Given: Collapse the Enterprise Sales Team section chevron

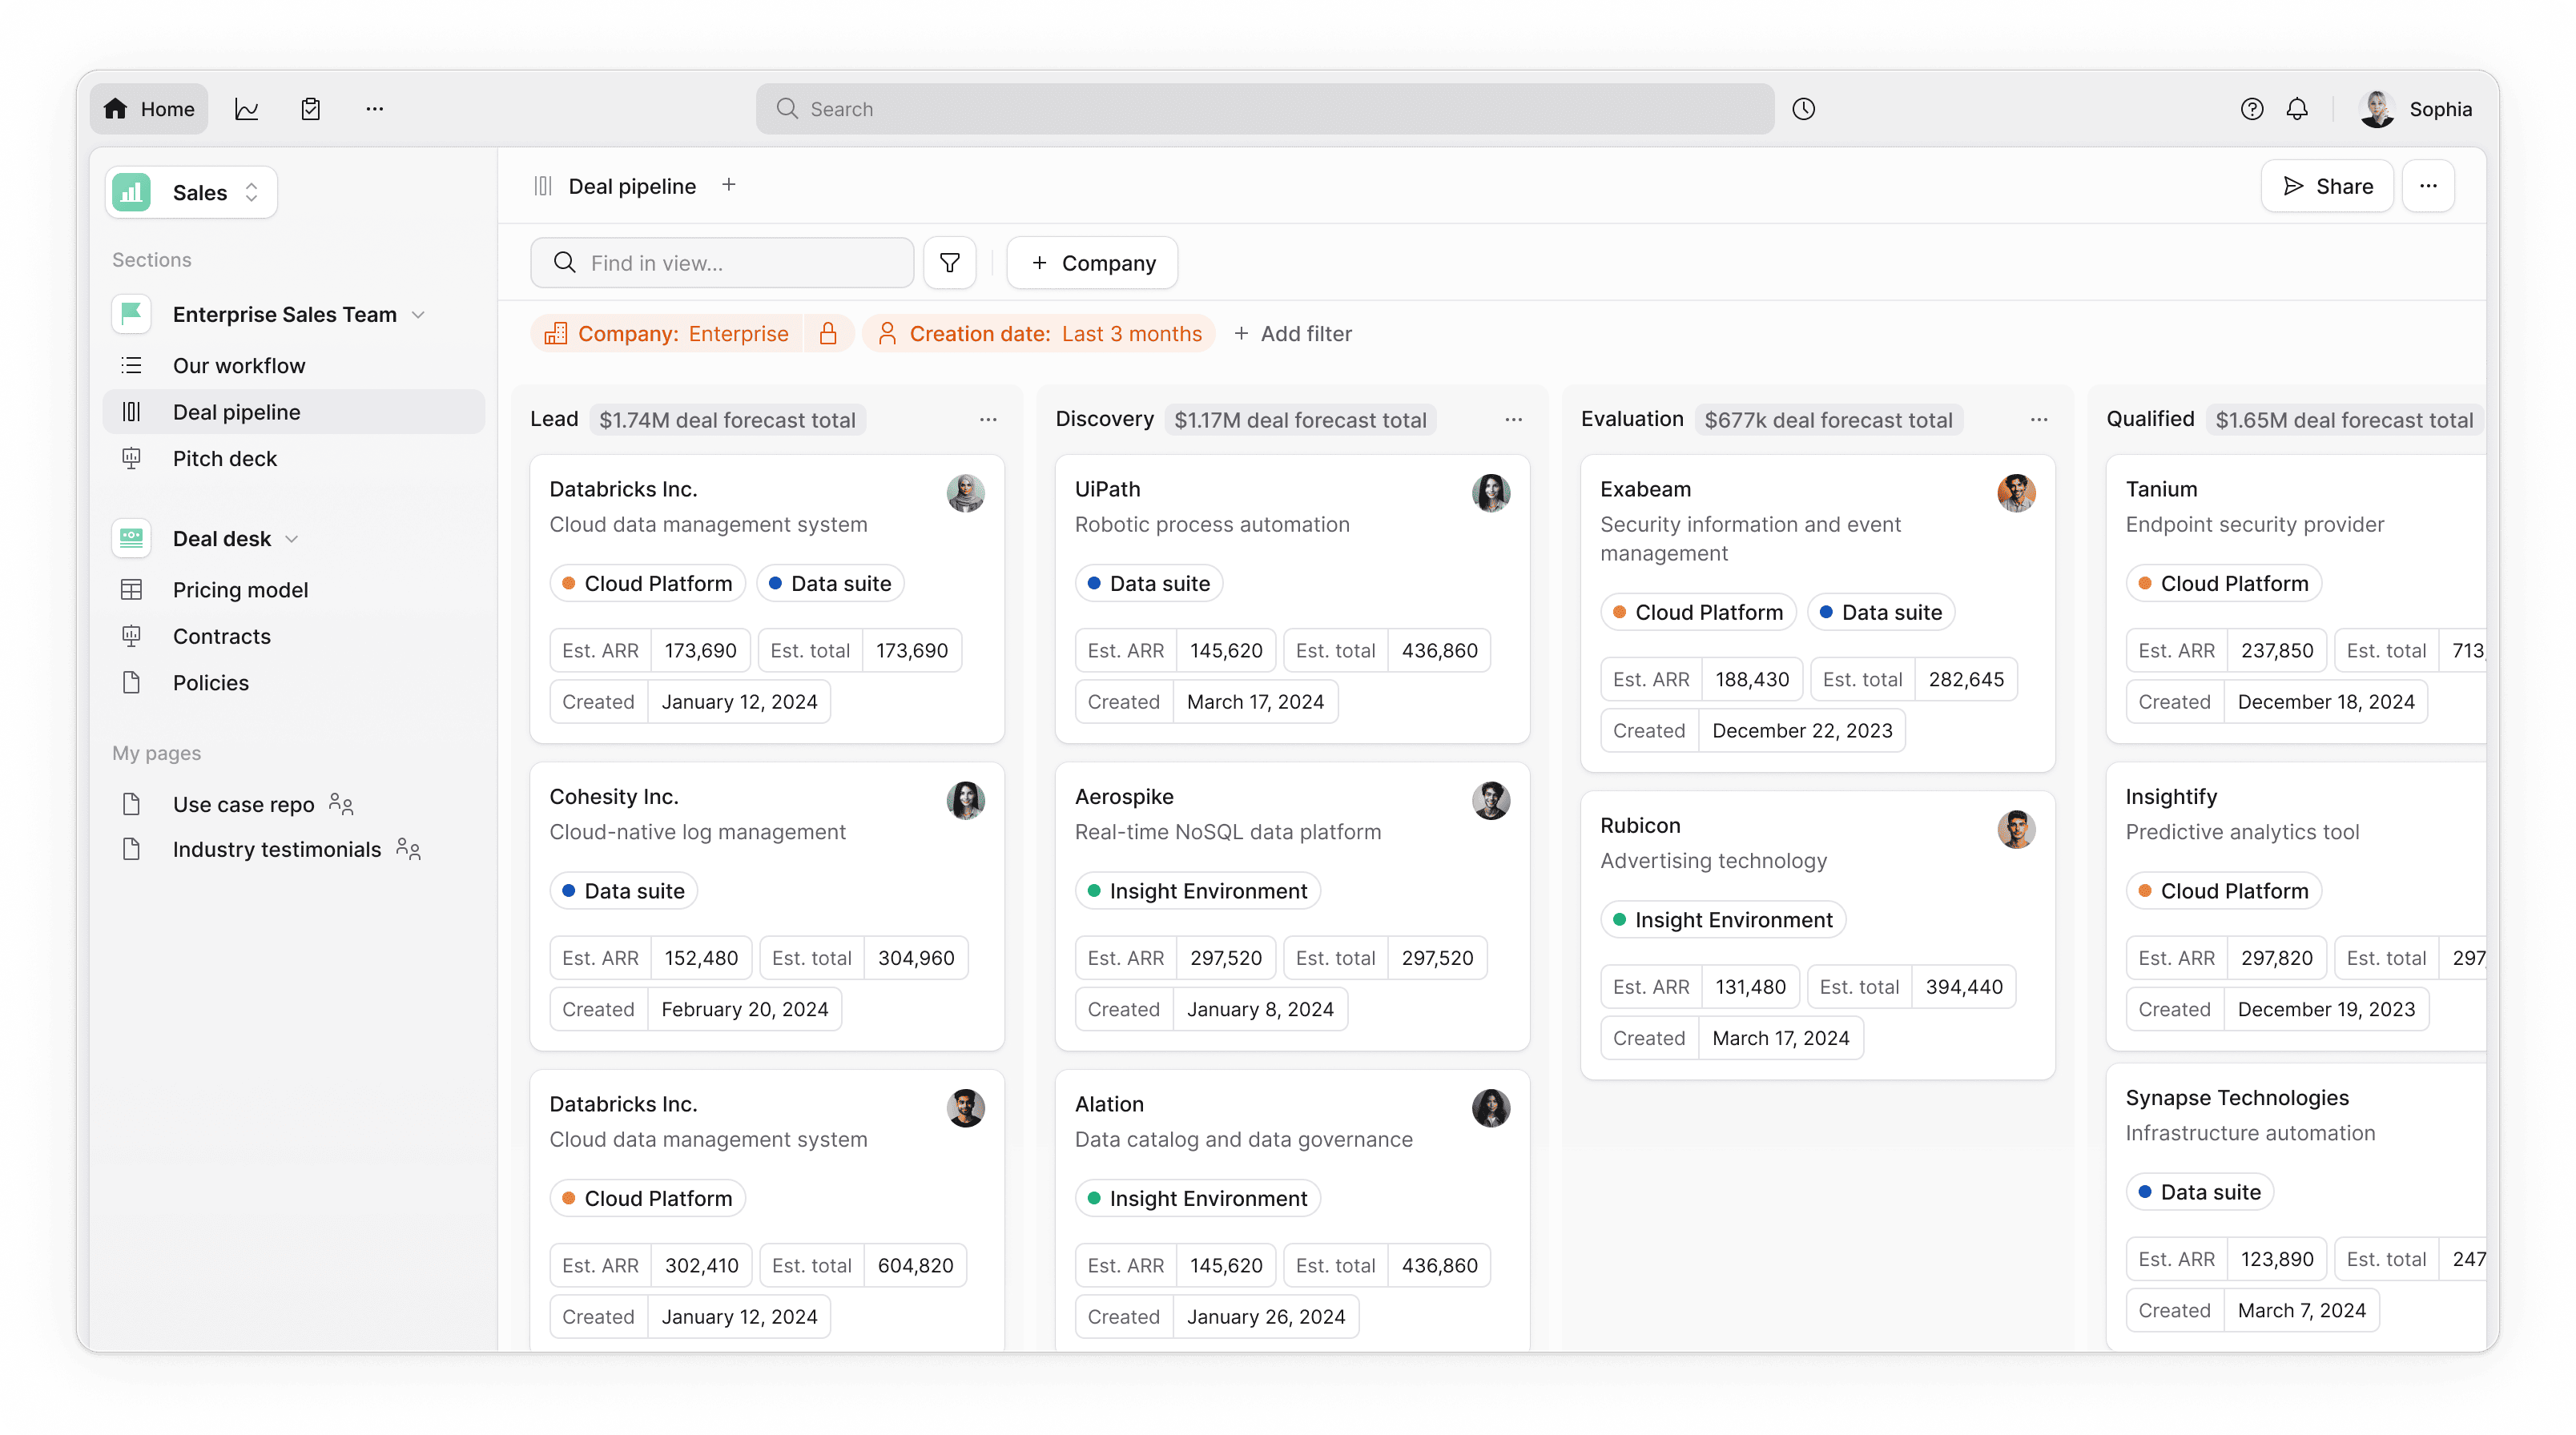Looking at the screenshot, I should coord(418,315).
